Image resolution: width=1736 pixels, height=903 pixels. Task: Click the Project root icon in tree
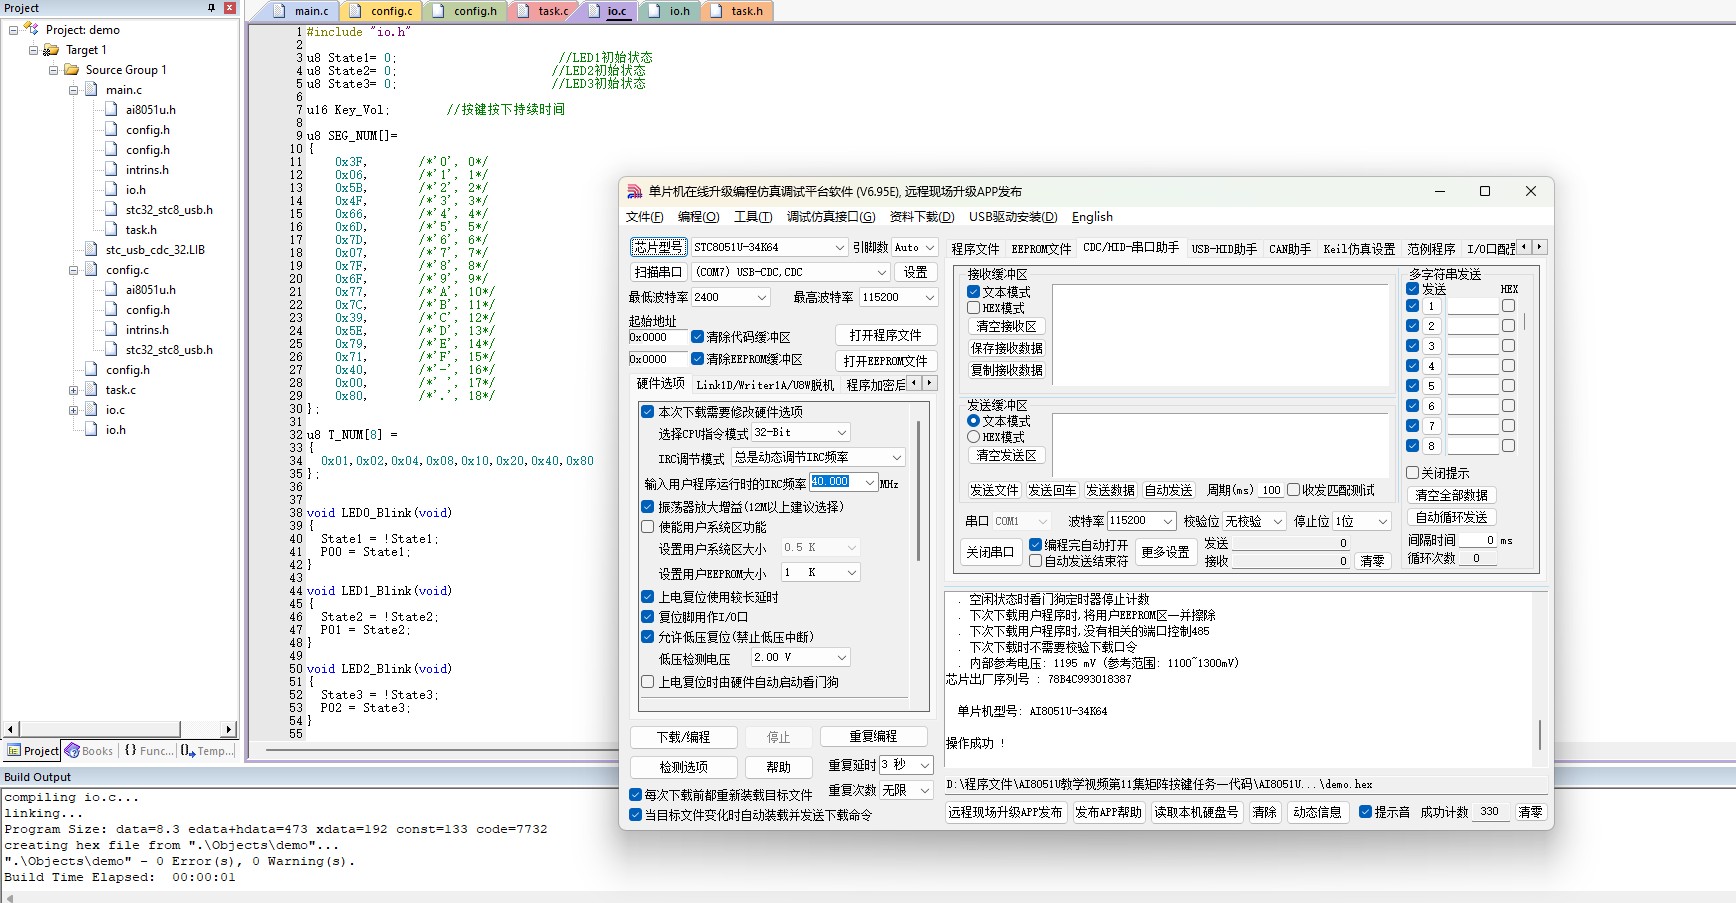tap(32, 29)
